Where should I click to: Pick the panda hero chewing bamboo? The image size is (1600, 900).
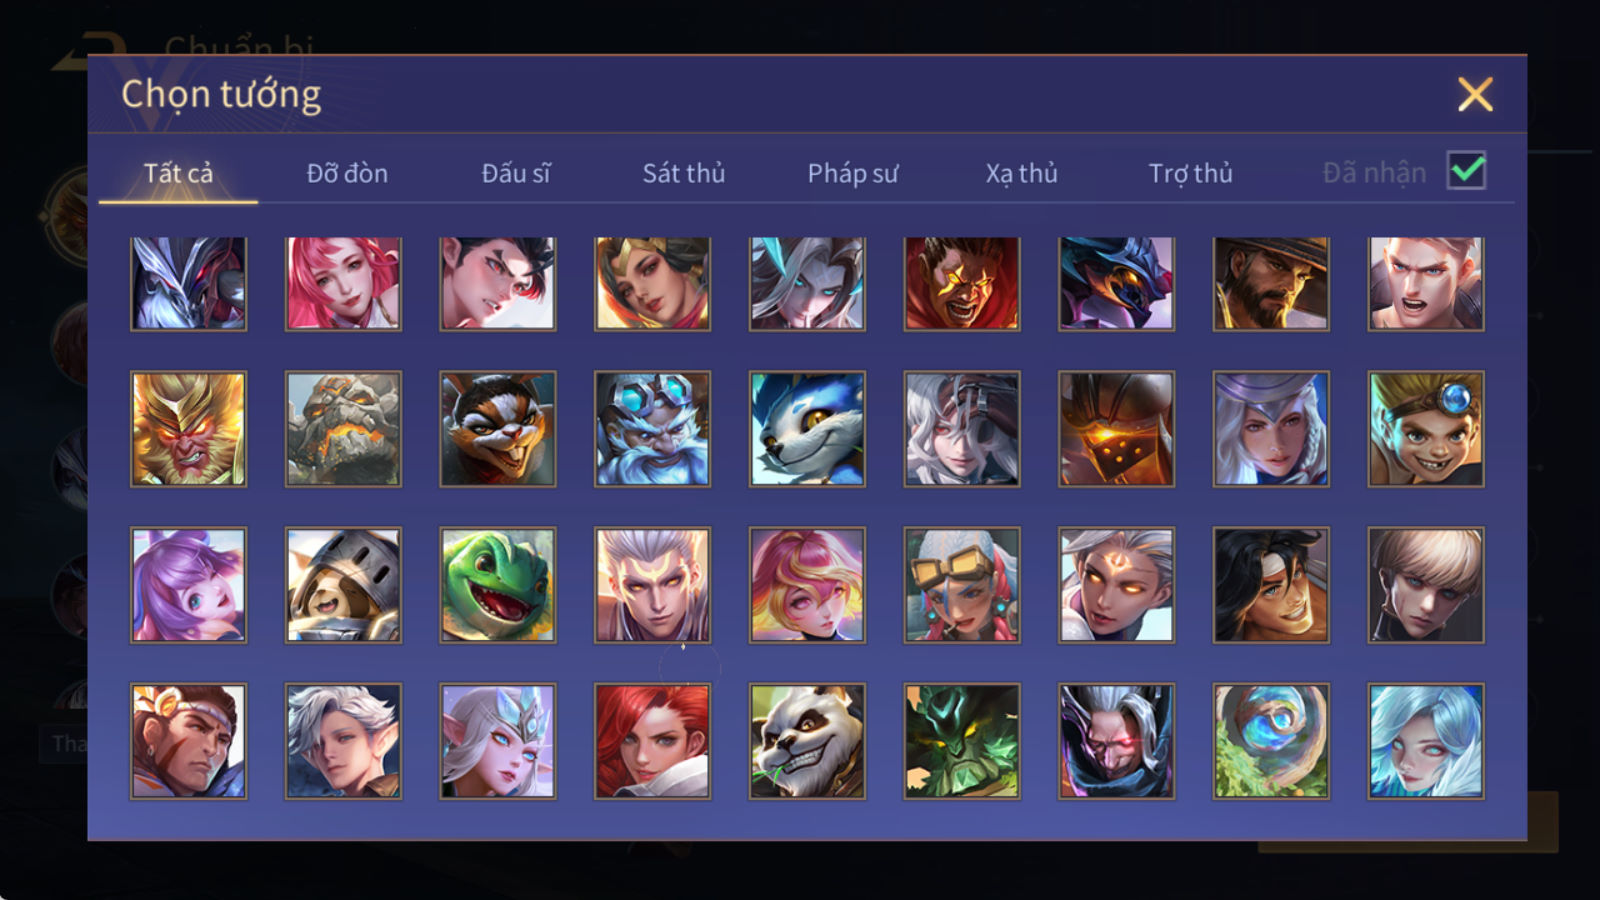807,741
